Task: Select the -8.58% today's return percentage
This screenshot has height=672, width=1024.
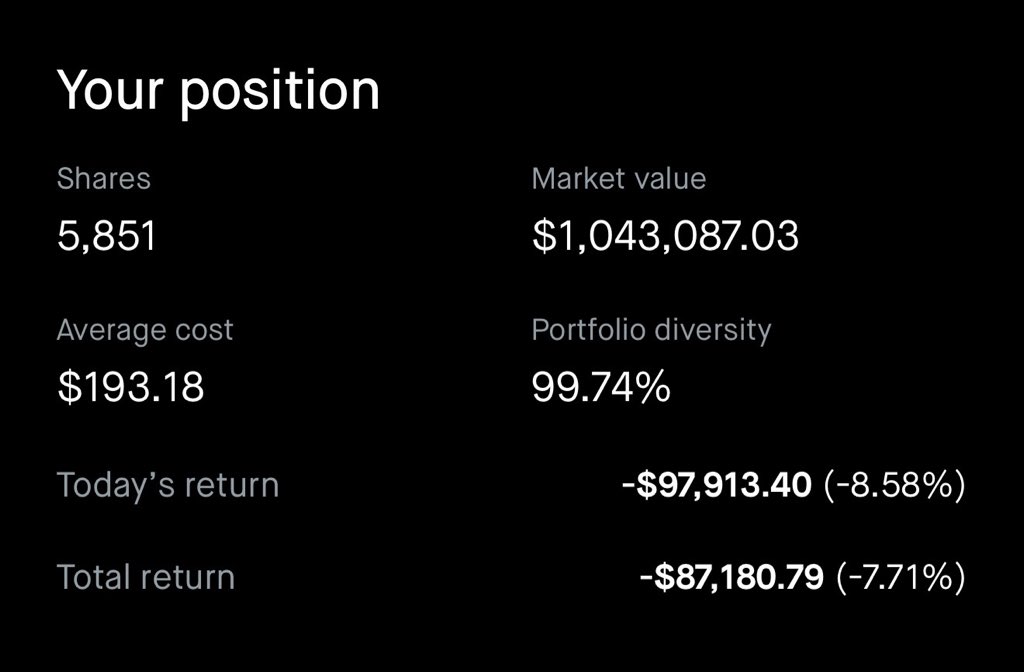Action: click(x=894, y=485)
